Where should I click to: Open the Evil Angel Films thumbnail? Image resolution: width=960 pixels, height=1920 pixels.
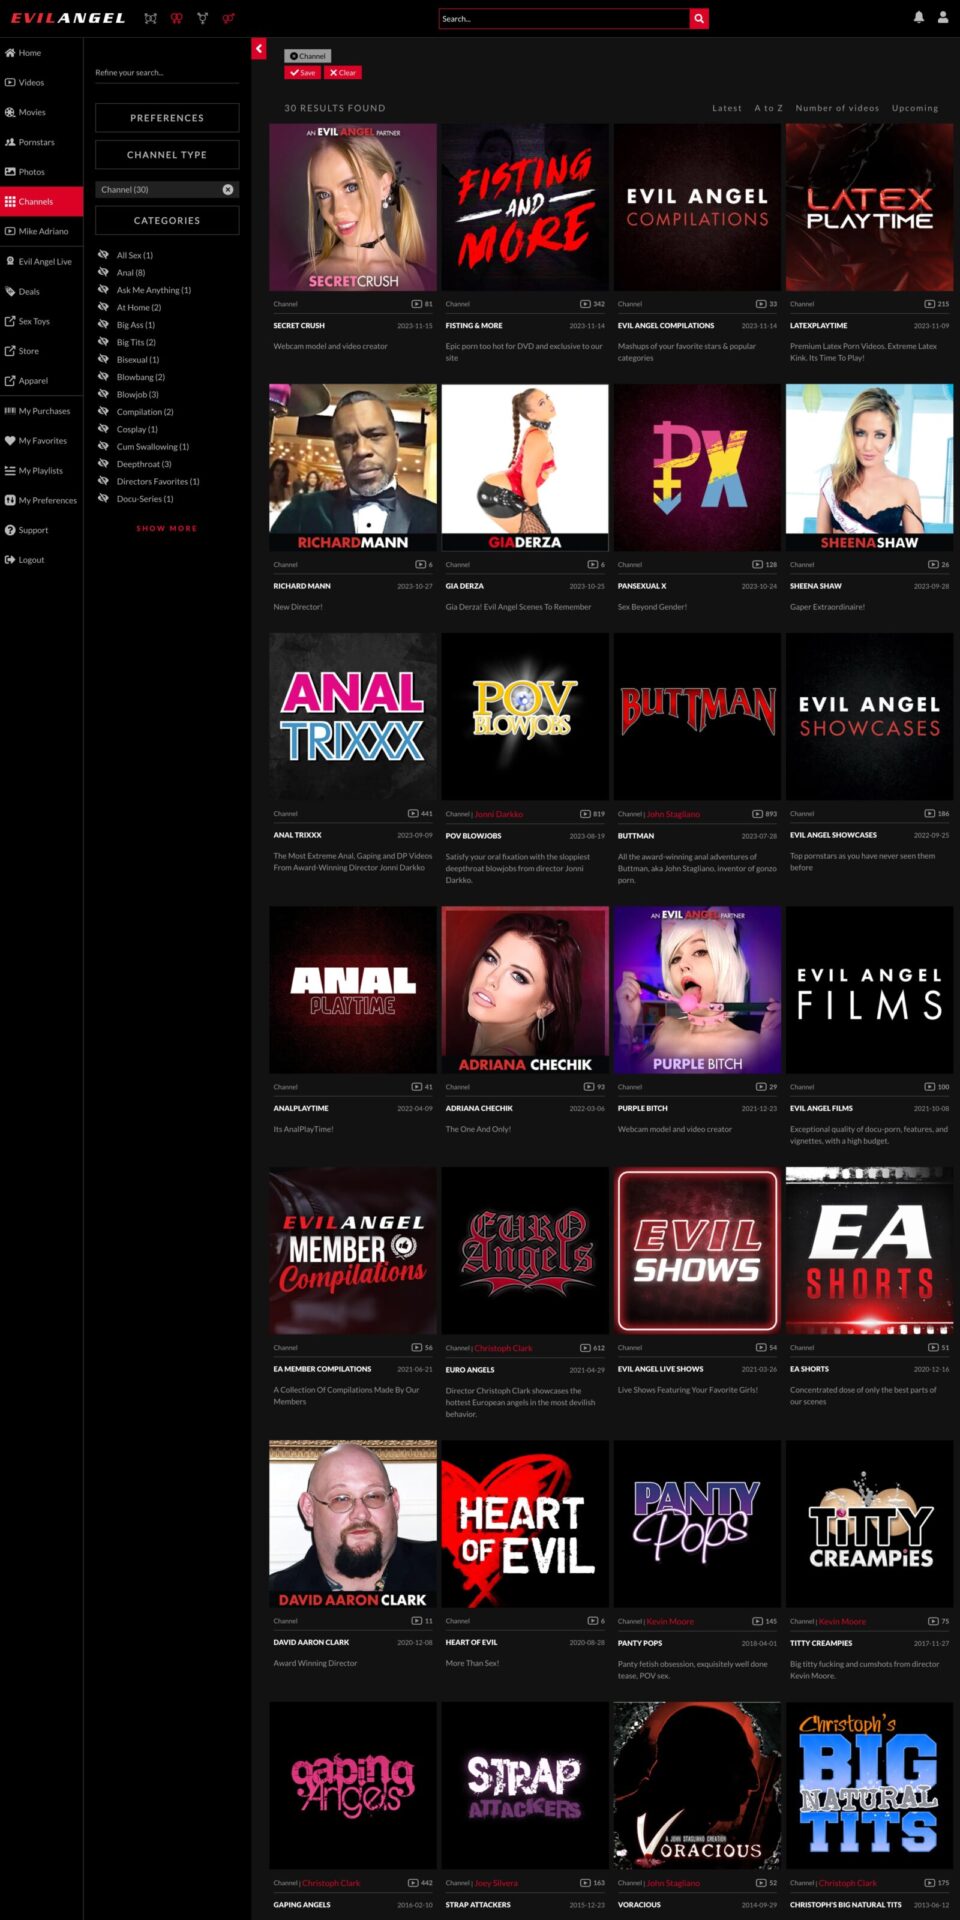click(869, 990)
